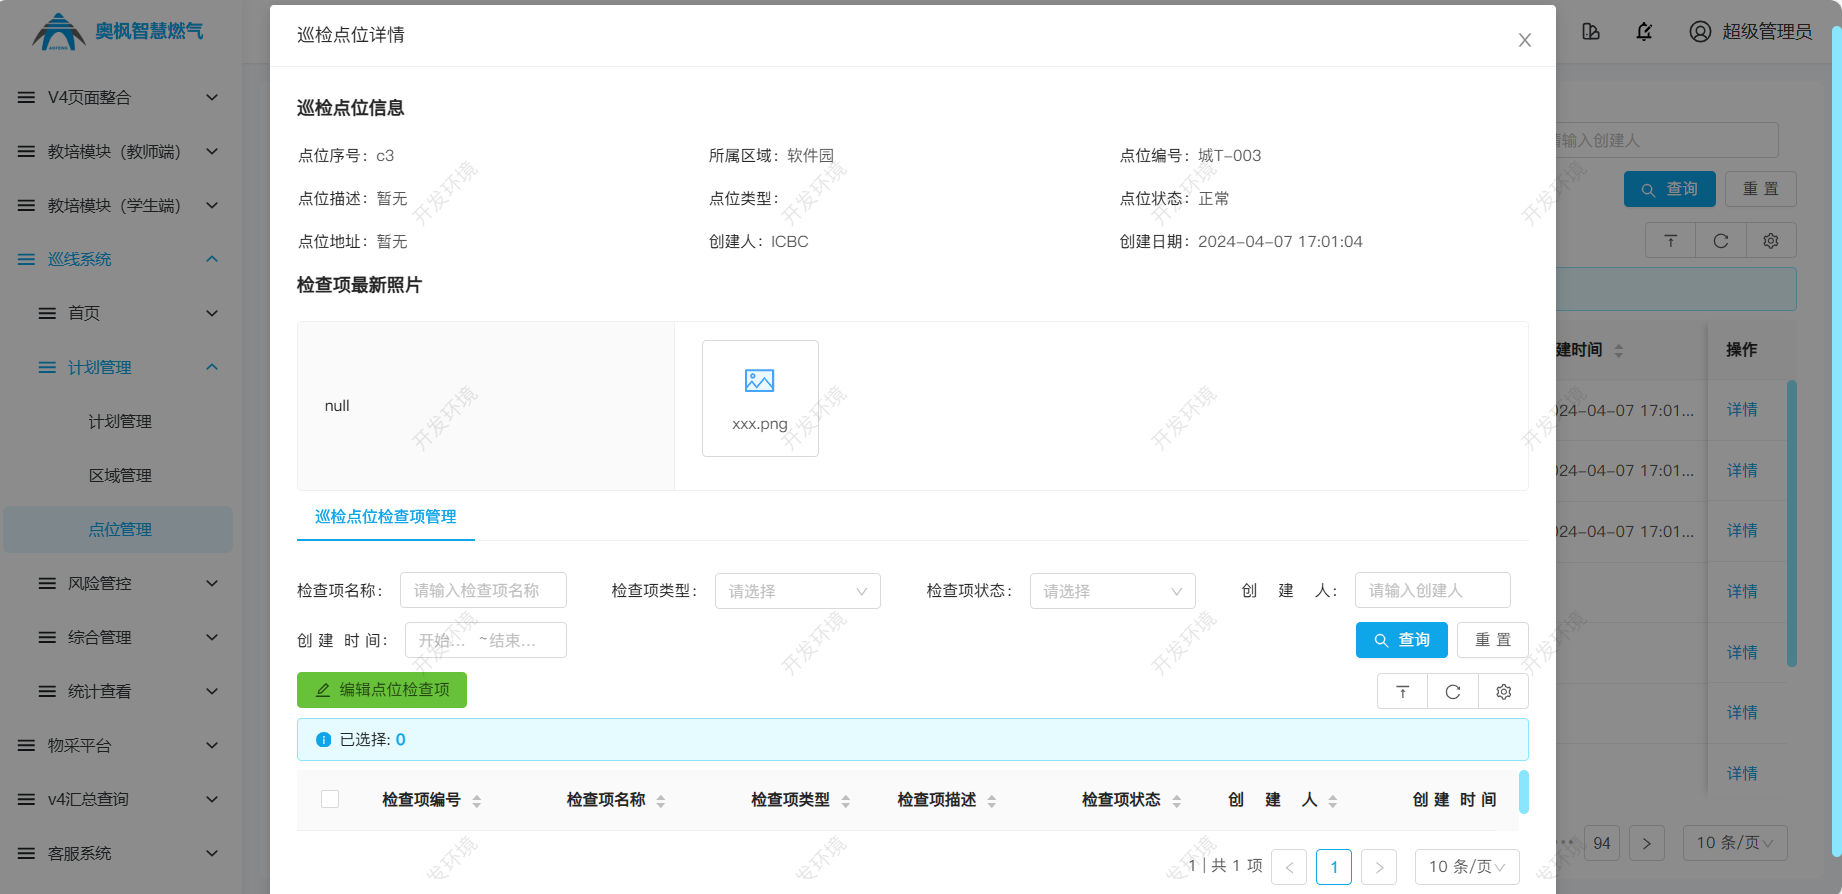Expand 统计查看 sidebar submenu
This screenshot has width=1842, height=894.
118,691
